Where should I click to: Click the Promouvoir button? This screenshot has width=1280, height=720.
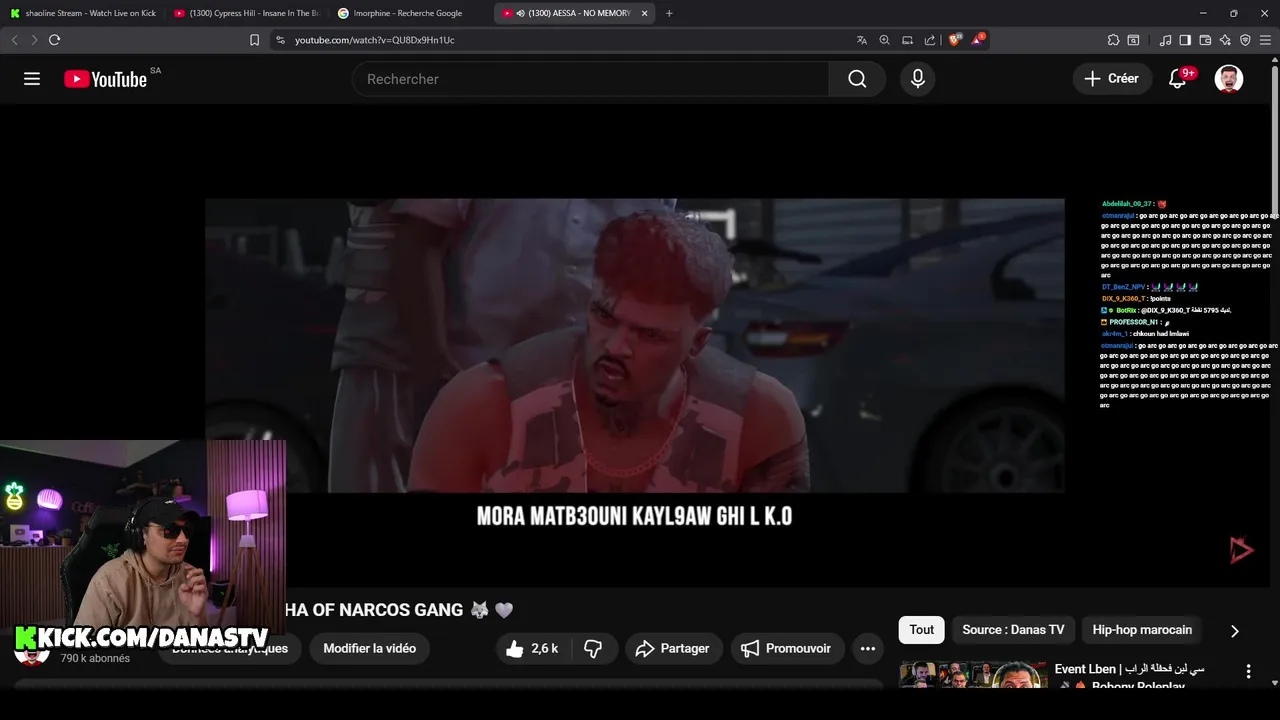pos(786,648)
